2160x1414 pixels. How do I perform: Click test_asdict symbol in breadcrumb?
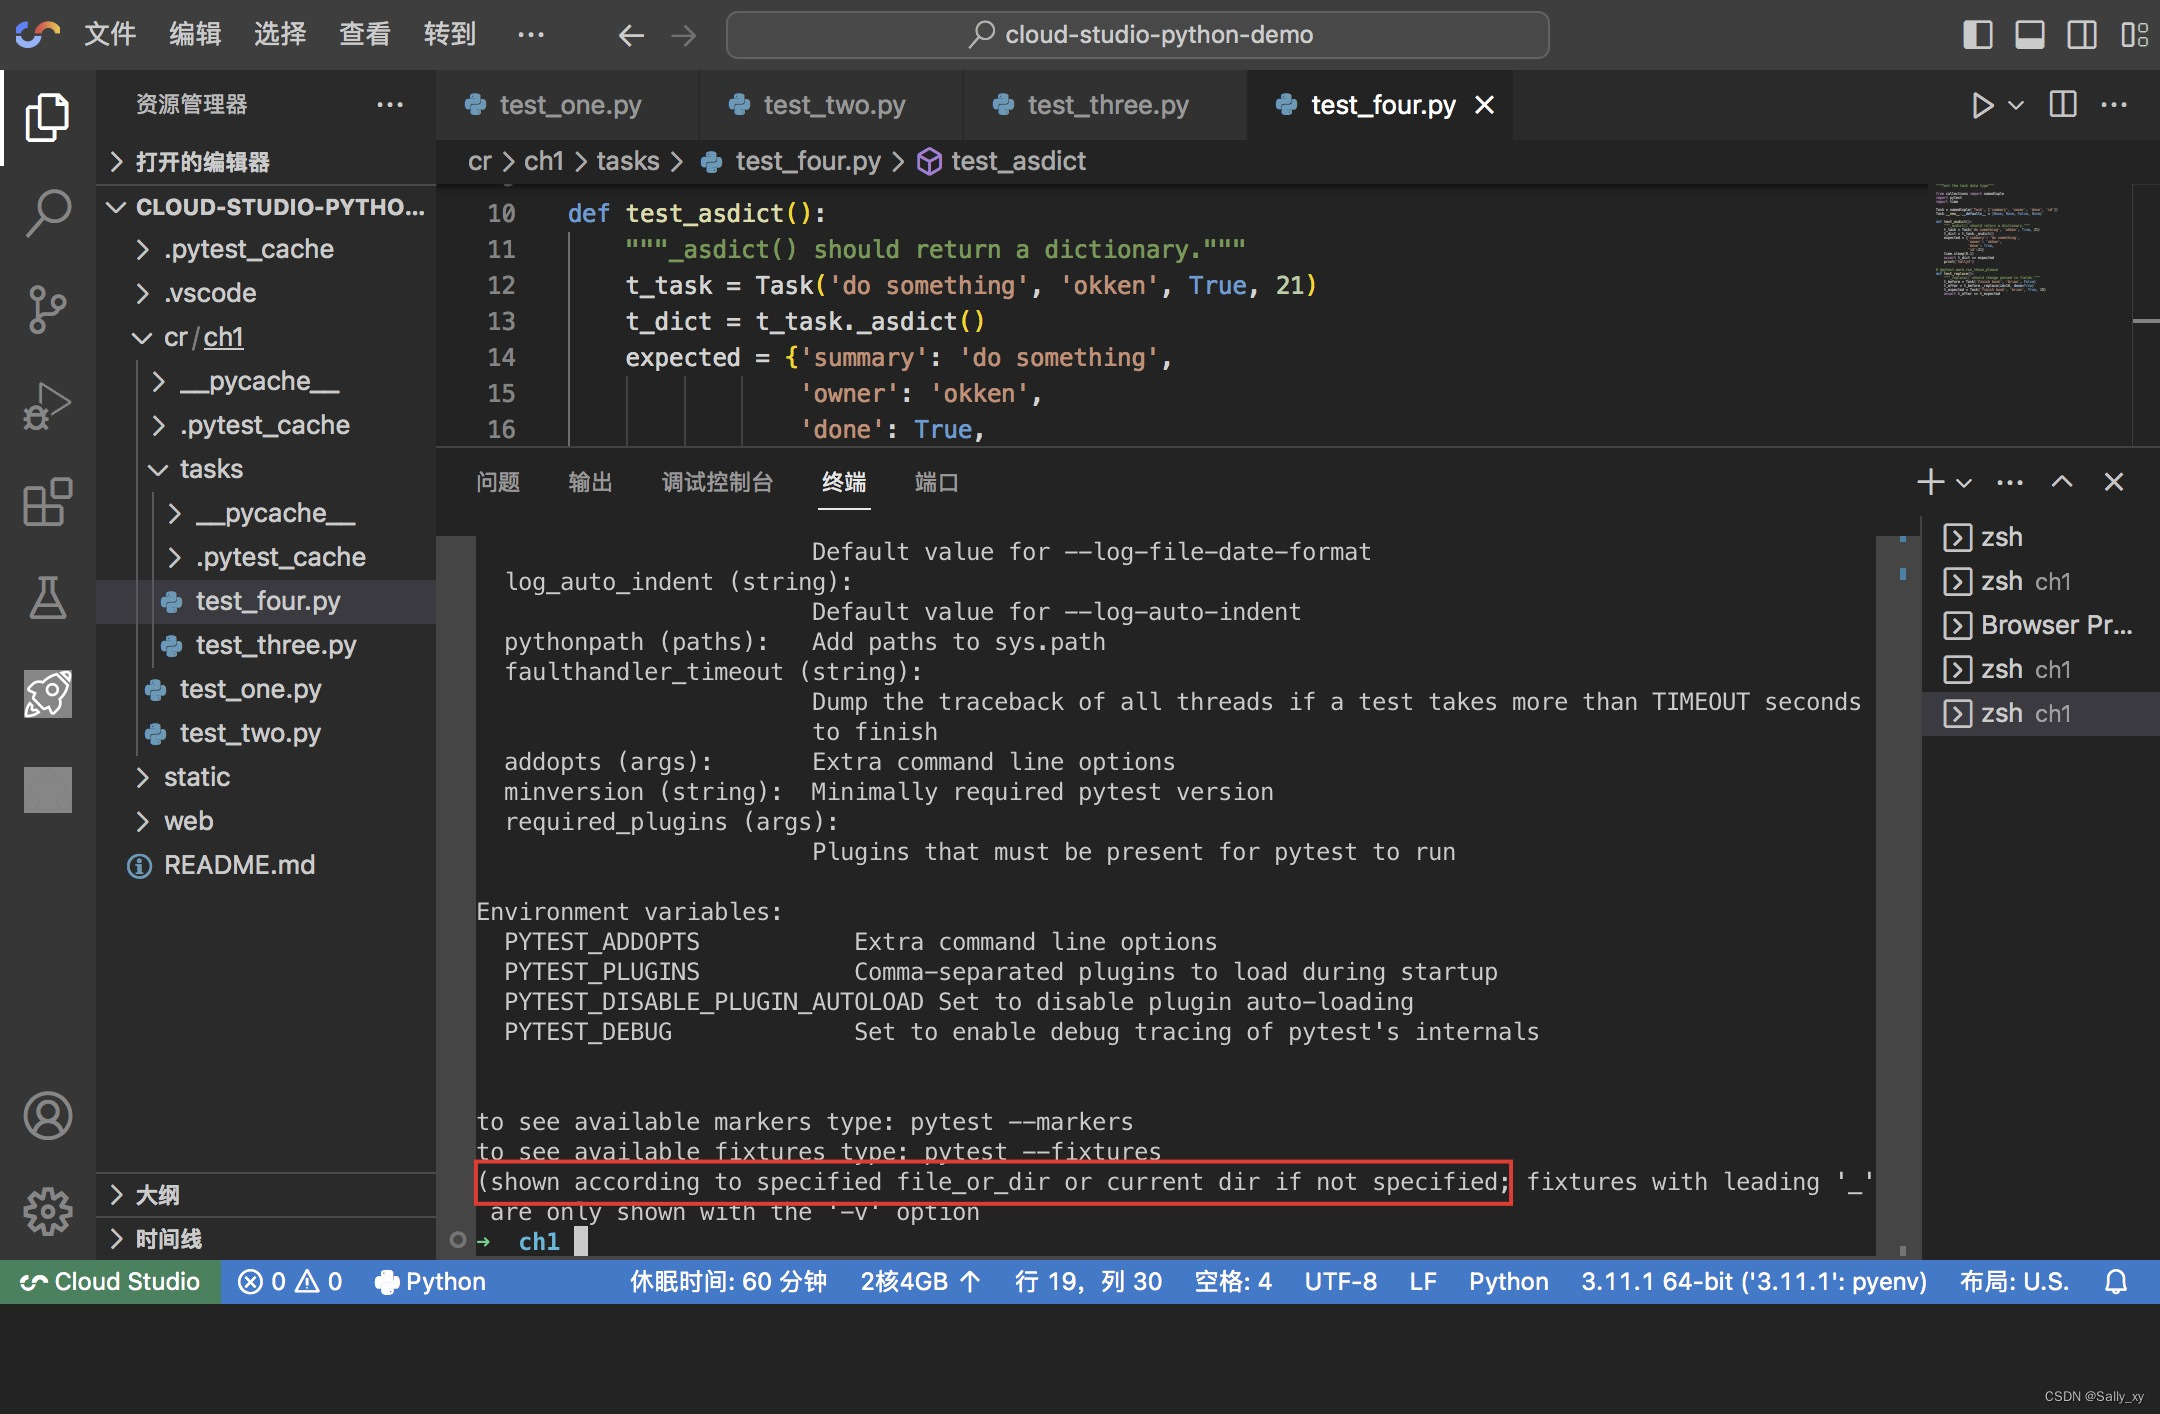(x=1017, y=161)
